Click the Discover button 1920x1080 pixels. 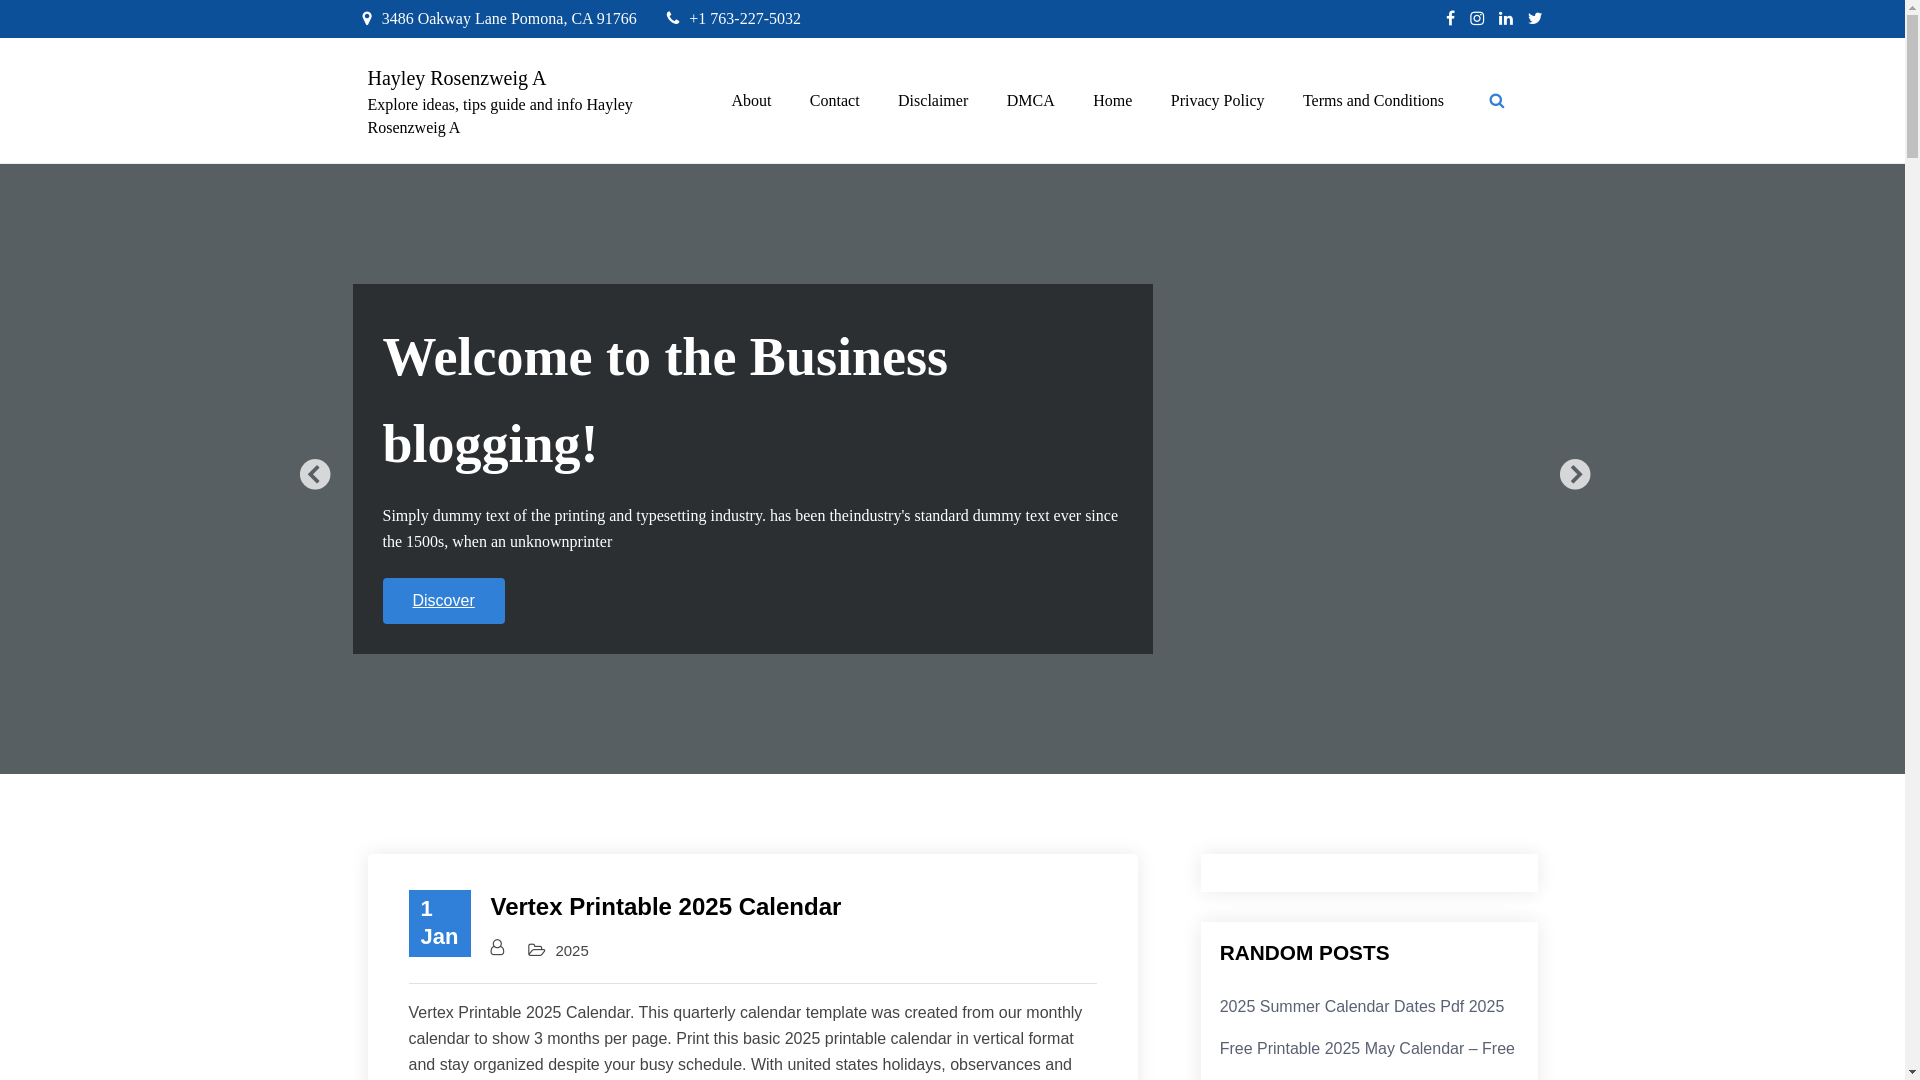(443, 601)
